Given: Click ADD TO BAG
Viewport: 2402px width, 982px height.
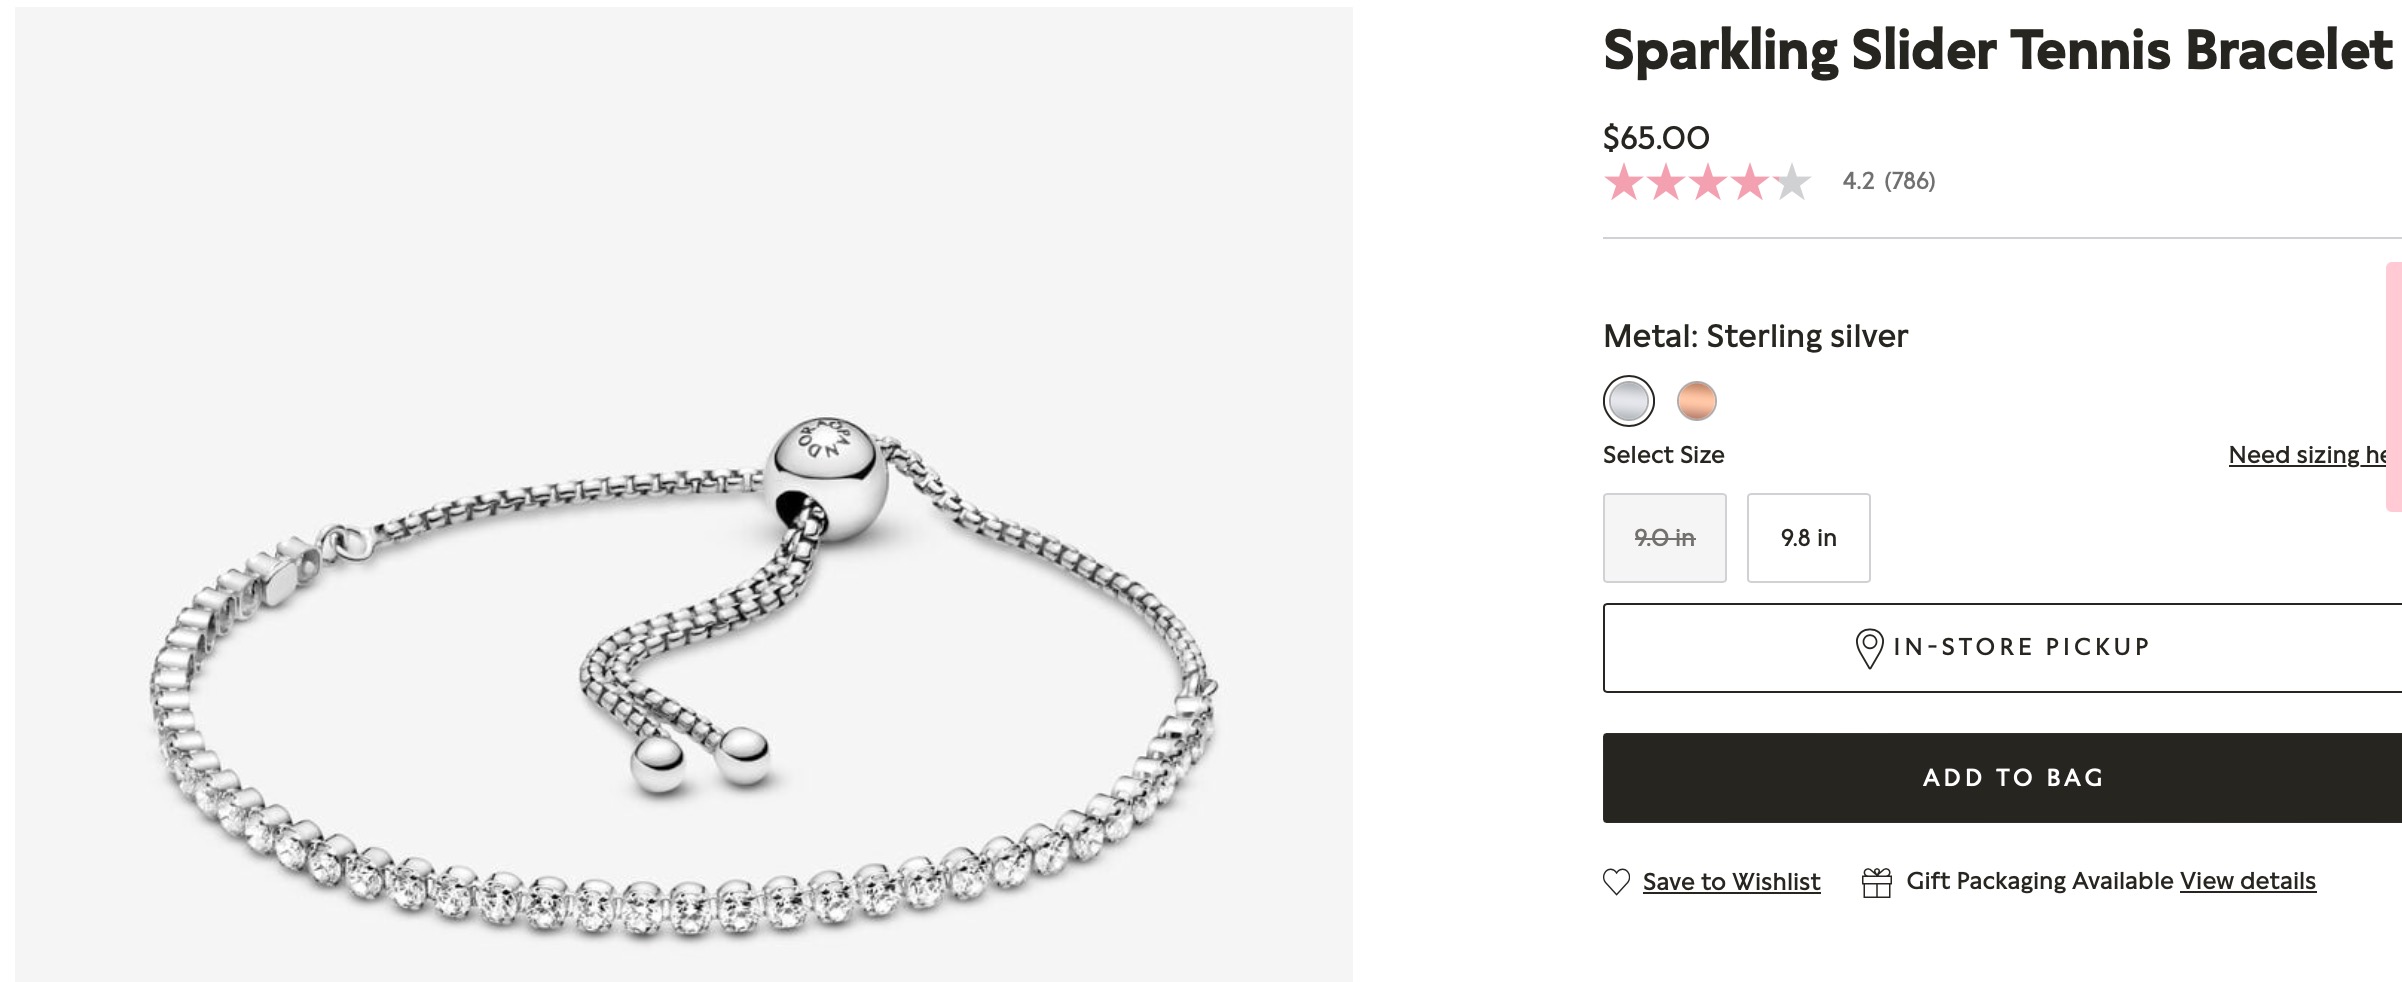Looking at the screenshot, I should point(2013,777).
